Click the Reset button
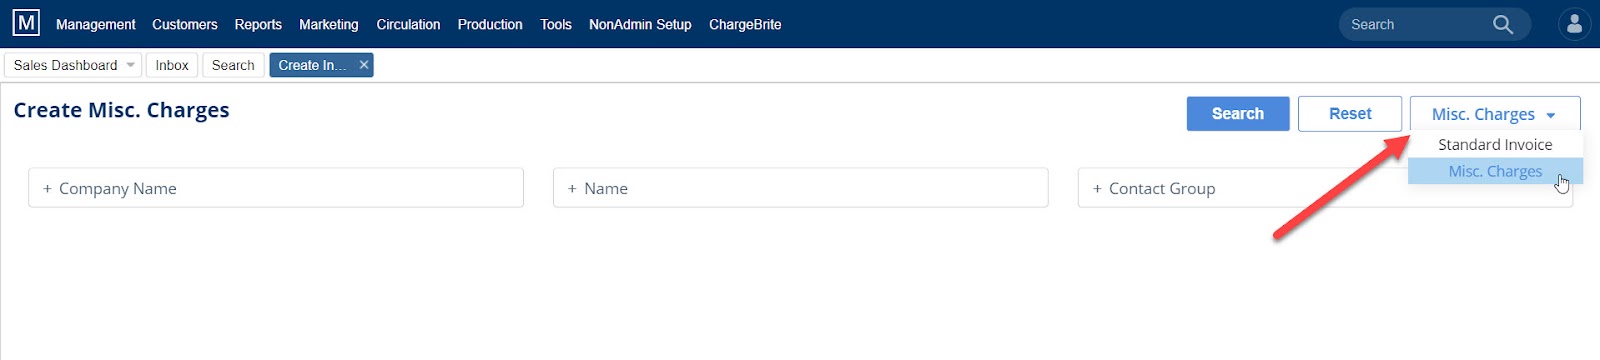 pyautogui.click(x=1350, y=114)
